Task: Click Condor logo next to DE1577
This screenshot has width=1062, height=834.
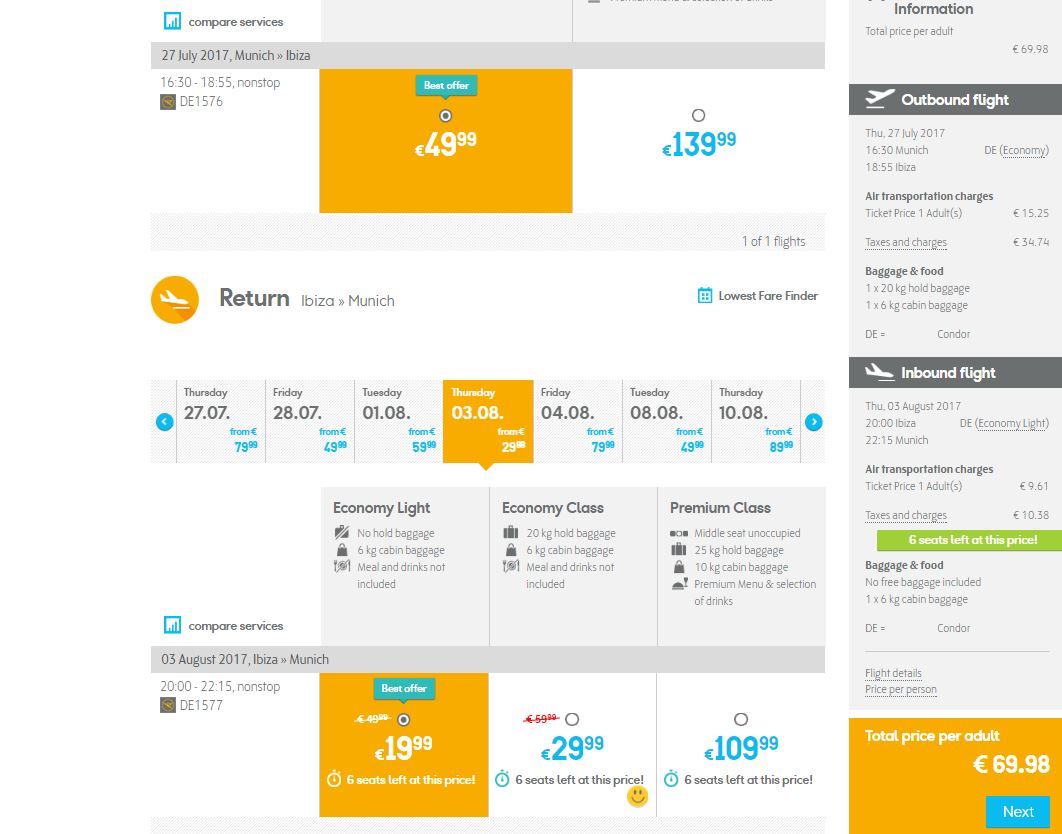Action: click(x=168, y=705)
